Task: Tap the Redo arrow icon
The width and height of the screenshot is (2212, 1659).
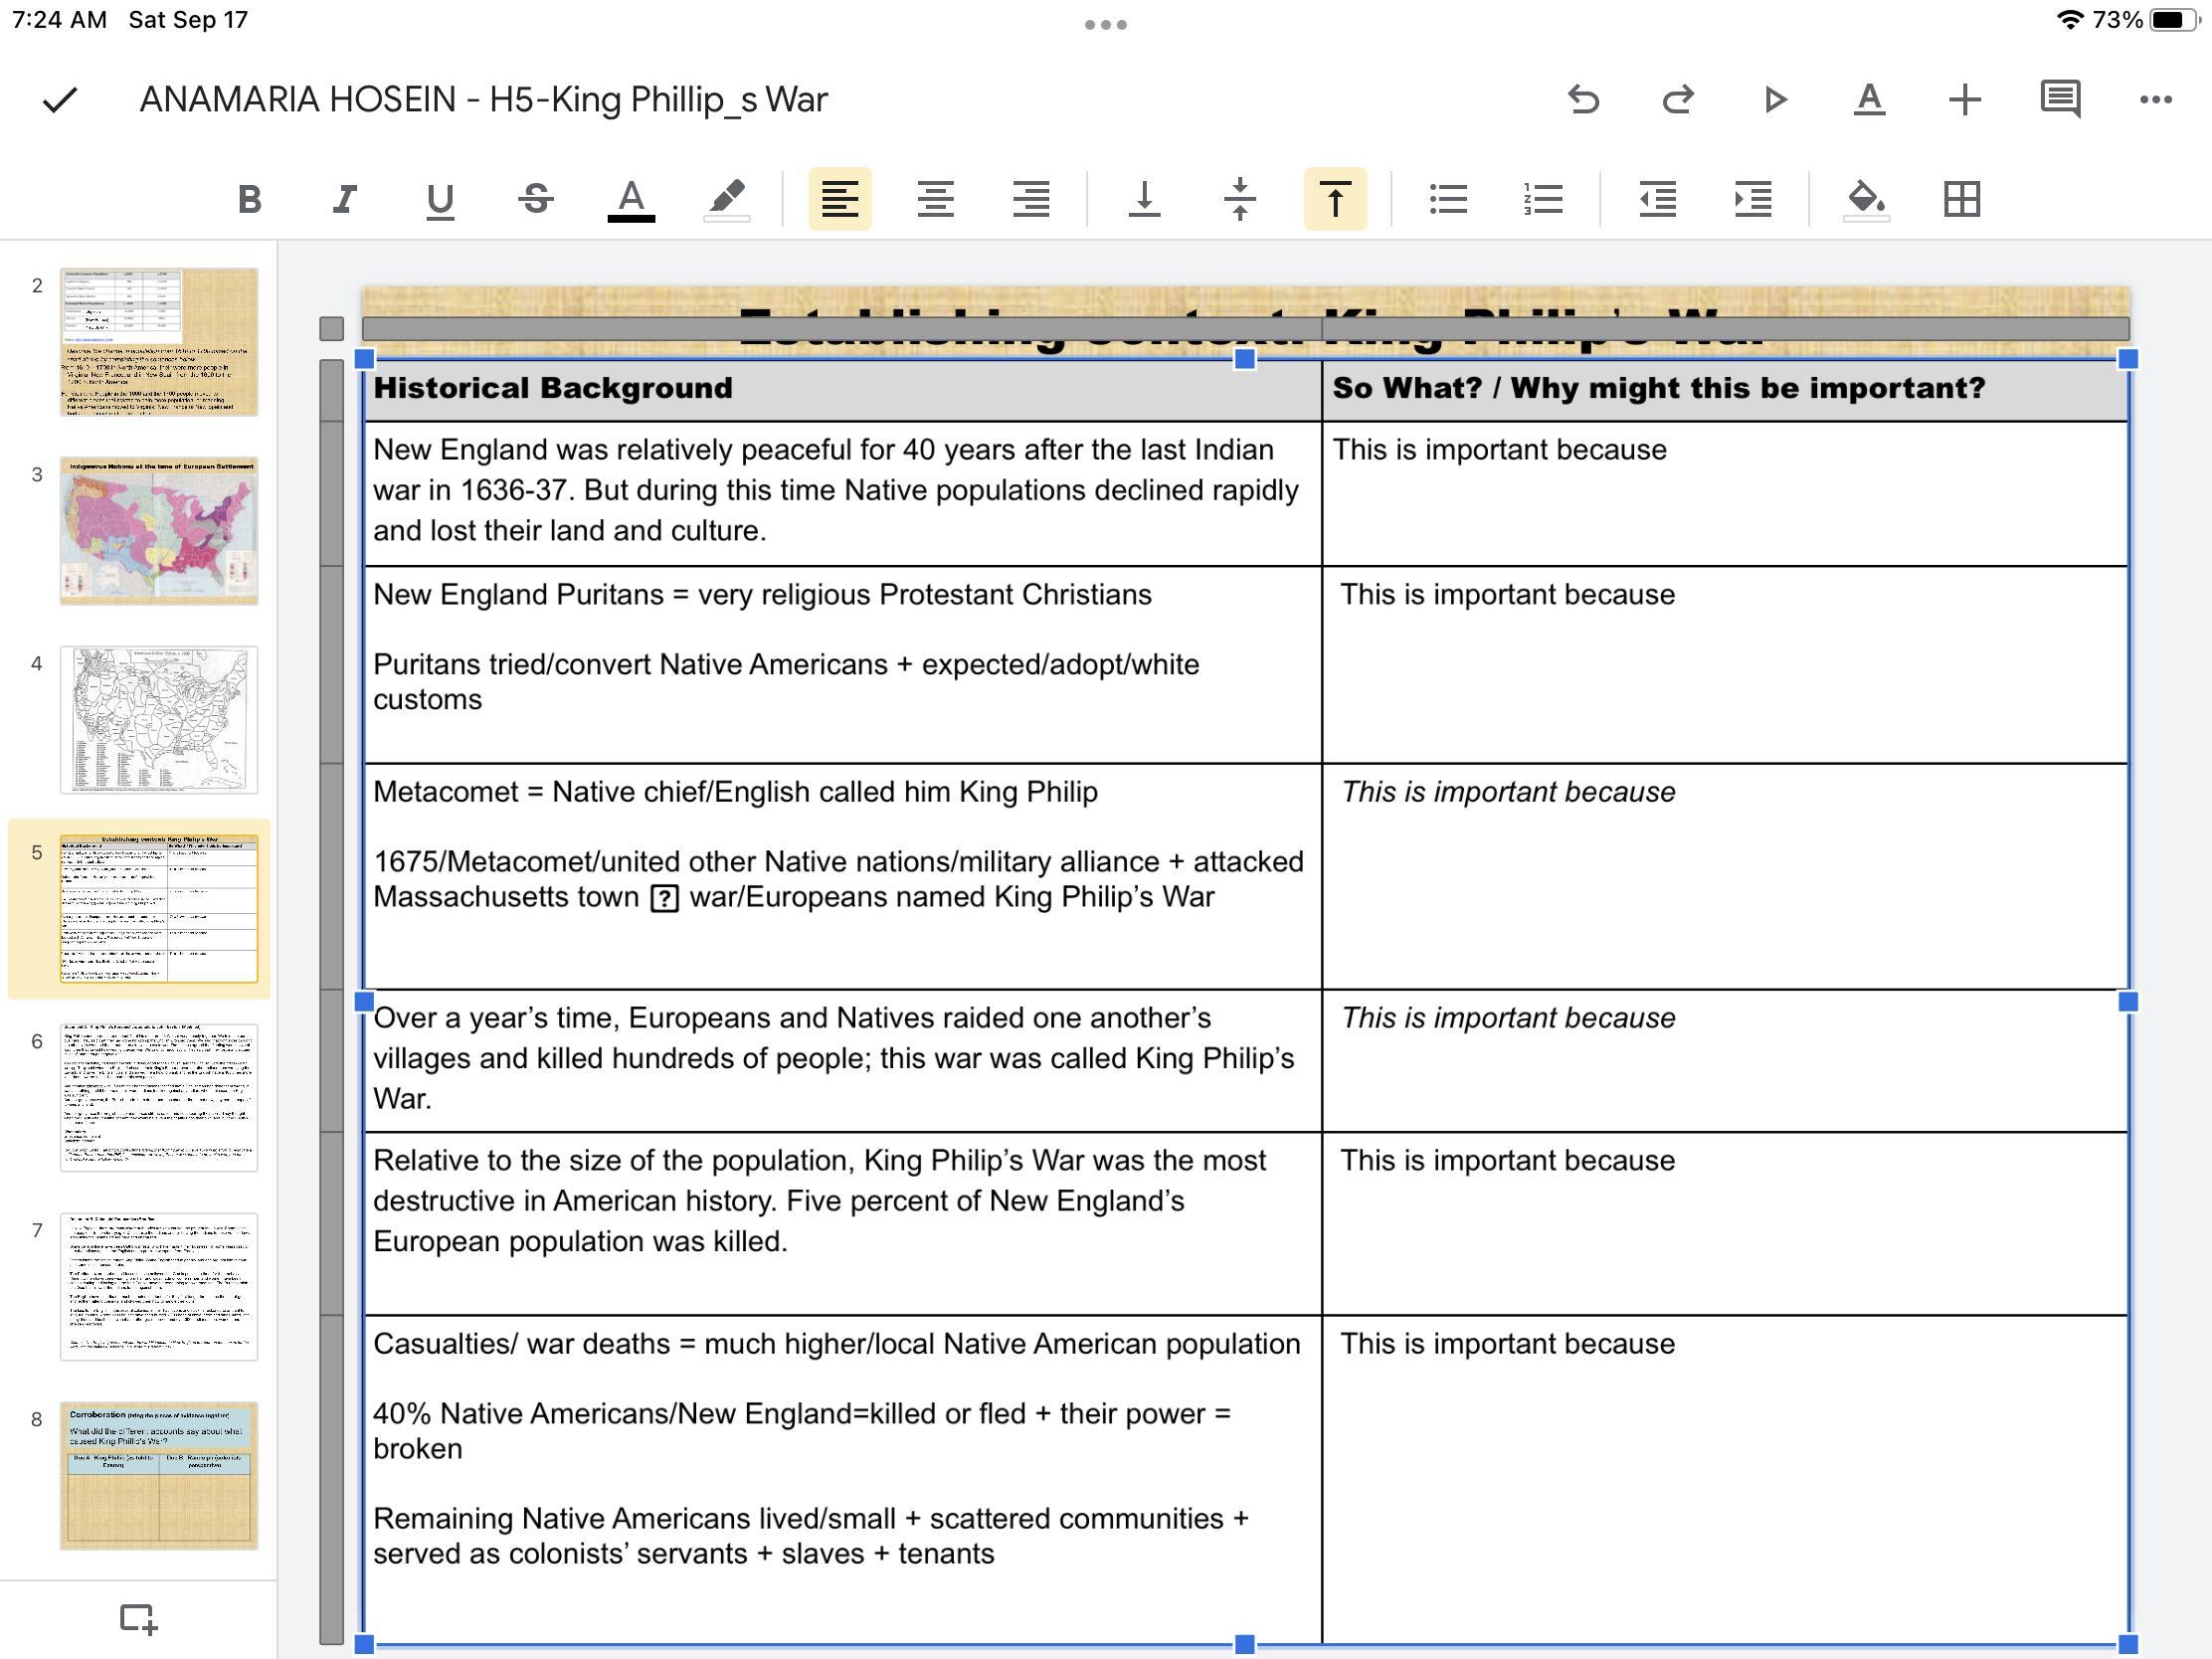Action: pyautogui.click(x=1678, y=99)
